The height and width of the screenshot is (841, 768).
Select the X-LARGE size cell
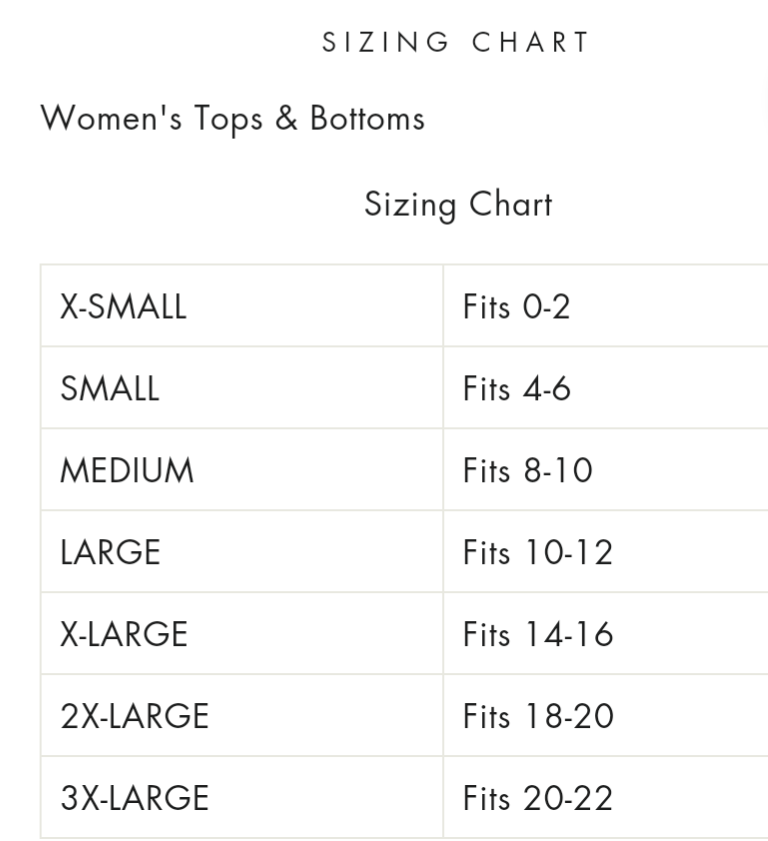point(123,634)
